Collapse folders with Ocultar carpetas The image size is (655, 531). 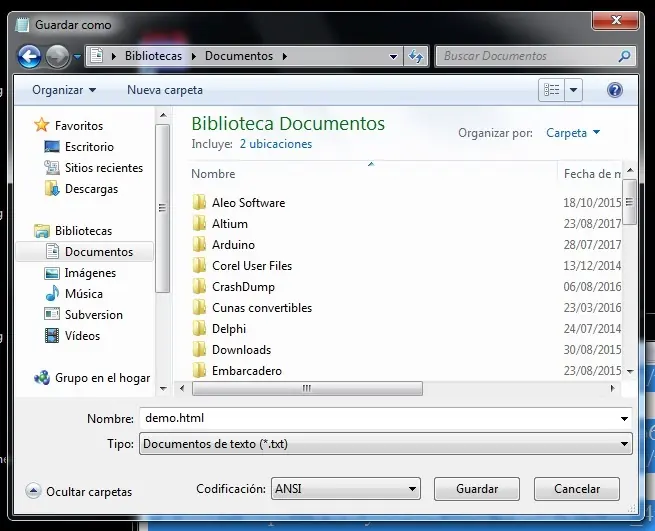click(x=79, y=491)
